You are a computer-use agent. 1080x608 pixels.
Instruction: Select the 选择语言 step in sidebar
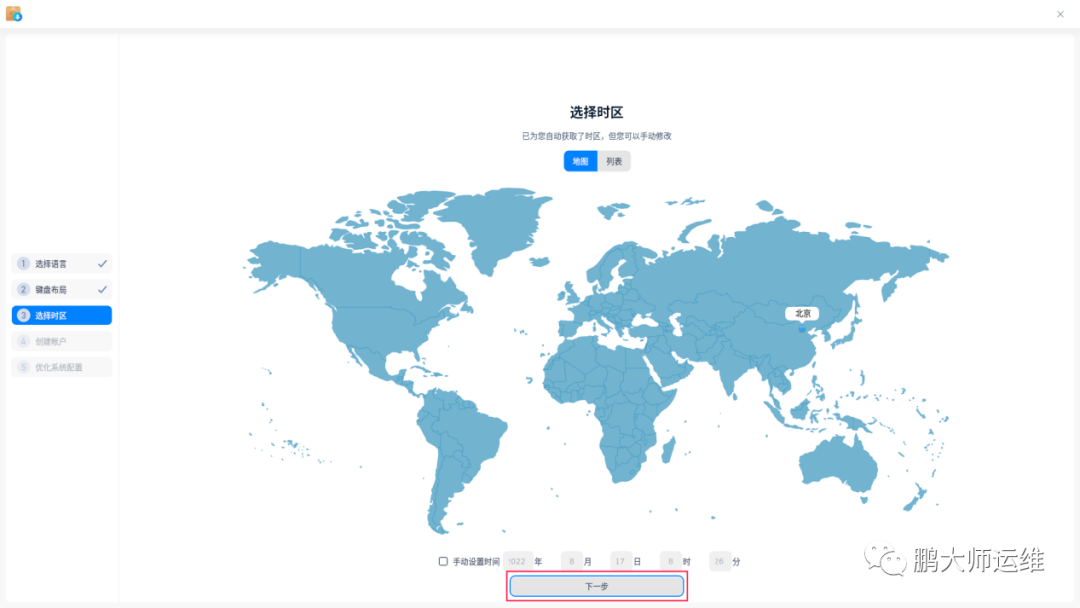(x=62, y=264)
